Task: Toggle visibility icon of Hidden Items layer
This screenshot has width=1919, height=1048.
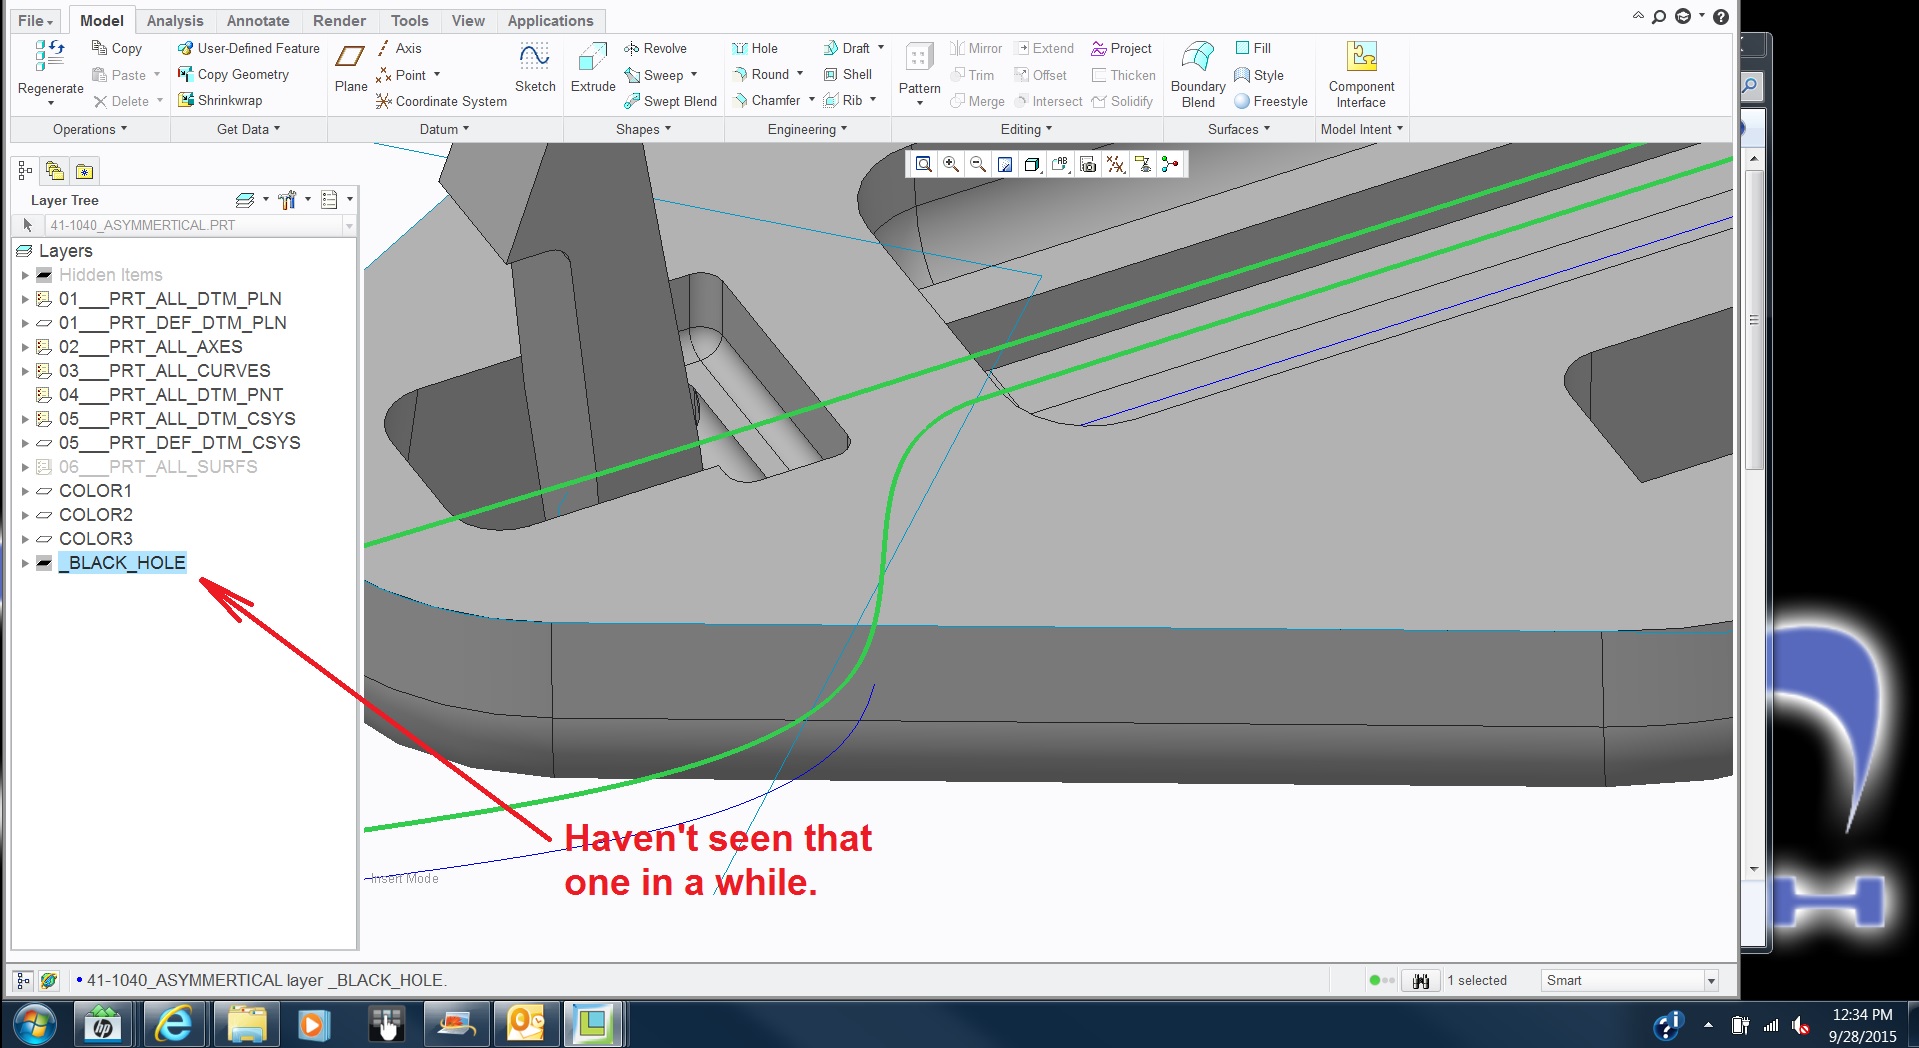Action: click(44, 275)
